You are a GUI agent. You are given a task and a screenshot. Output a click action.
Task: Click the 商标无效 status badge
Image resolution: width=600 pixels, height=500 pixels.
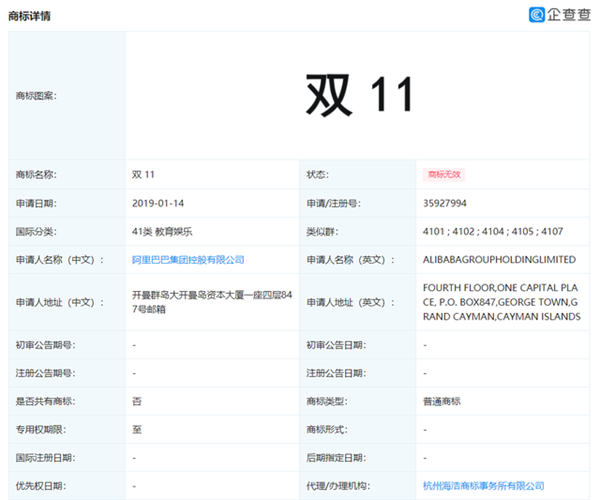click(444, 175)
